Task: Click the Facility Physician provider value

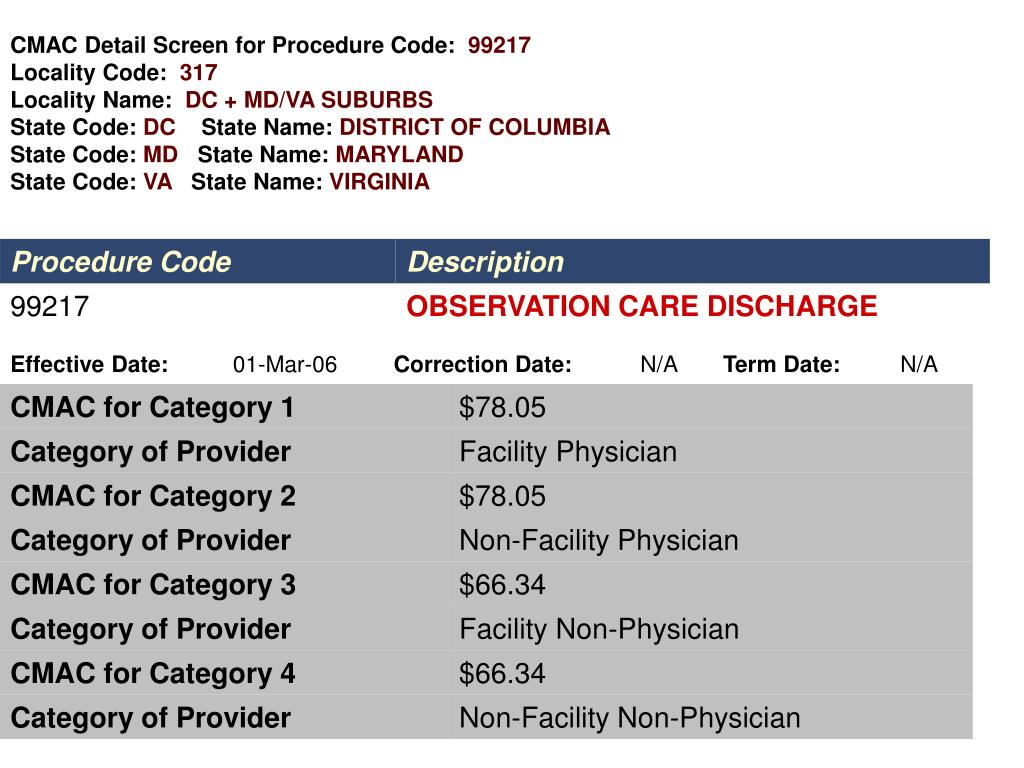Action: coord(568,452)
